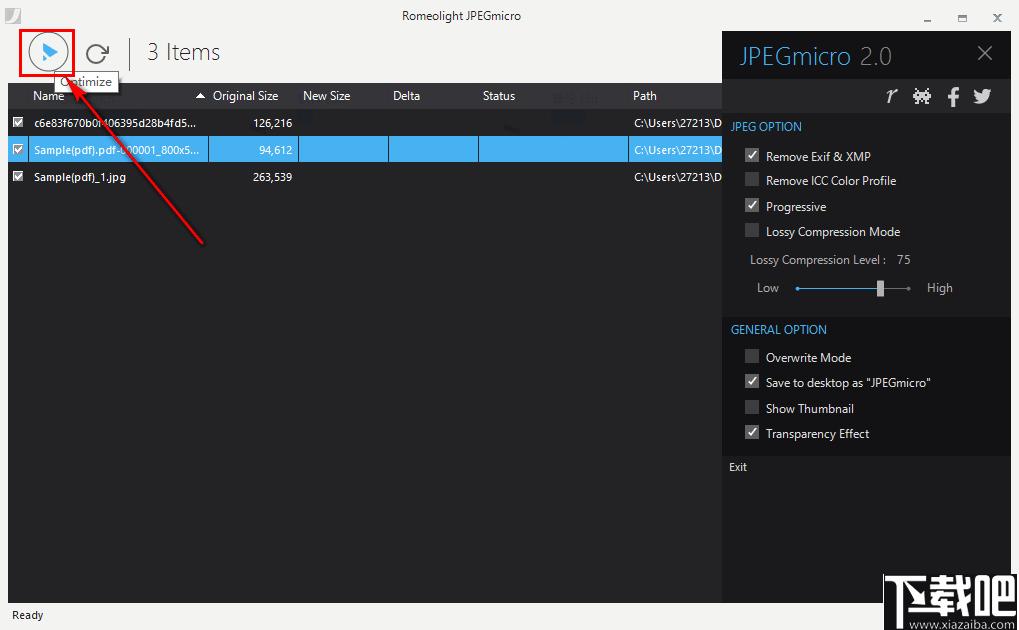Click the refresh list icon
The image size is (1019, 630).
[97, 53]
